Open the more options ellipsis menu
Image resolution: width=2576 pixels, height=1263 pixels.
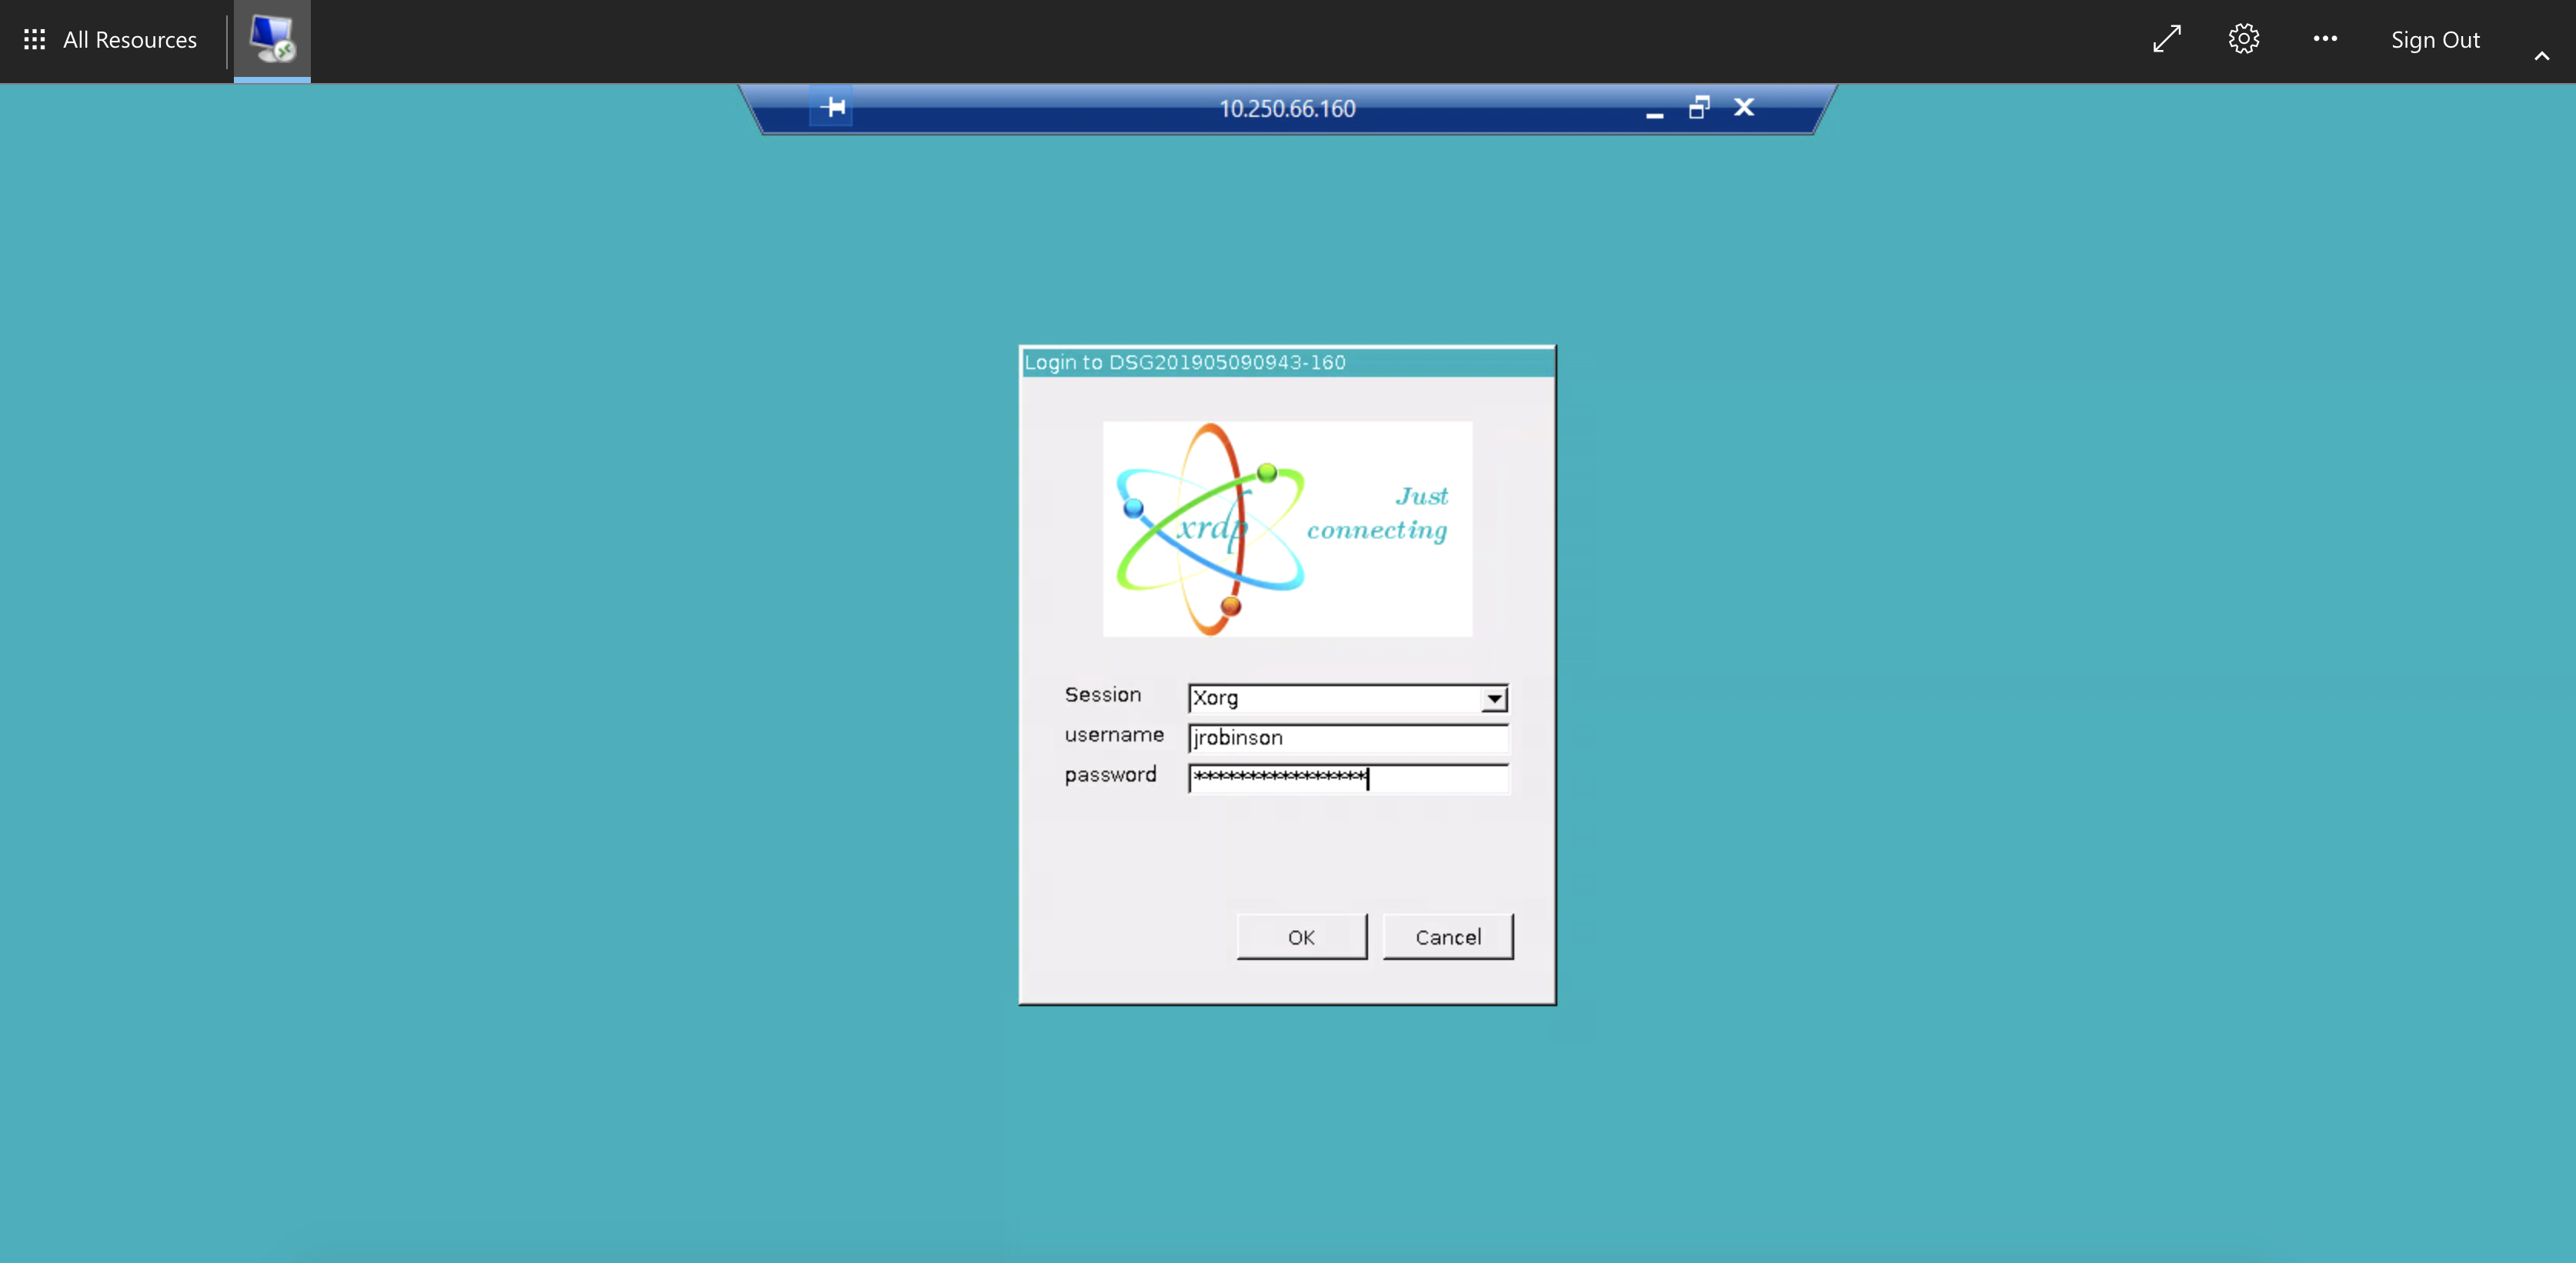tap(2325, 39)
